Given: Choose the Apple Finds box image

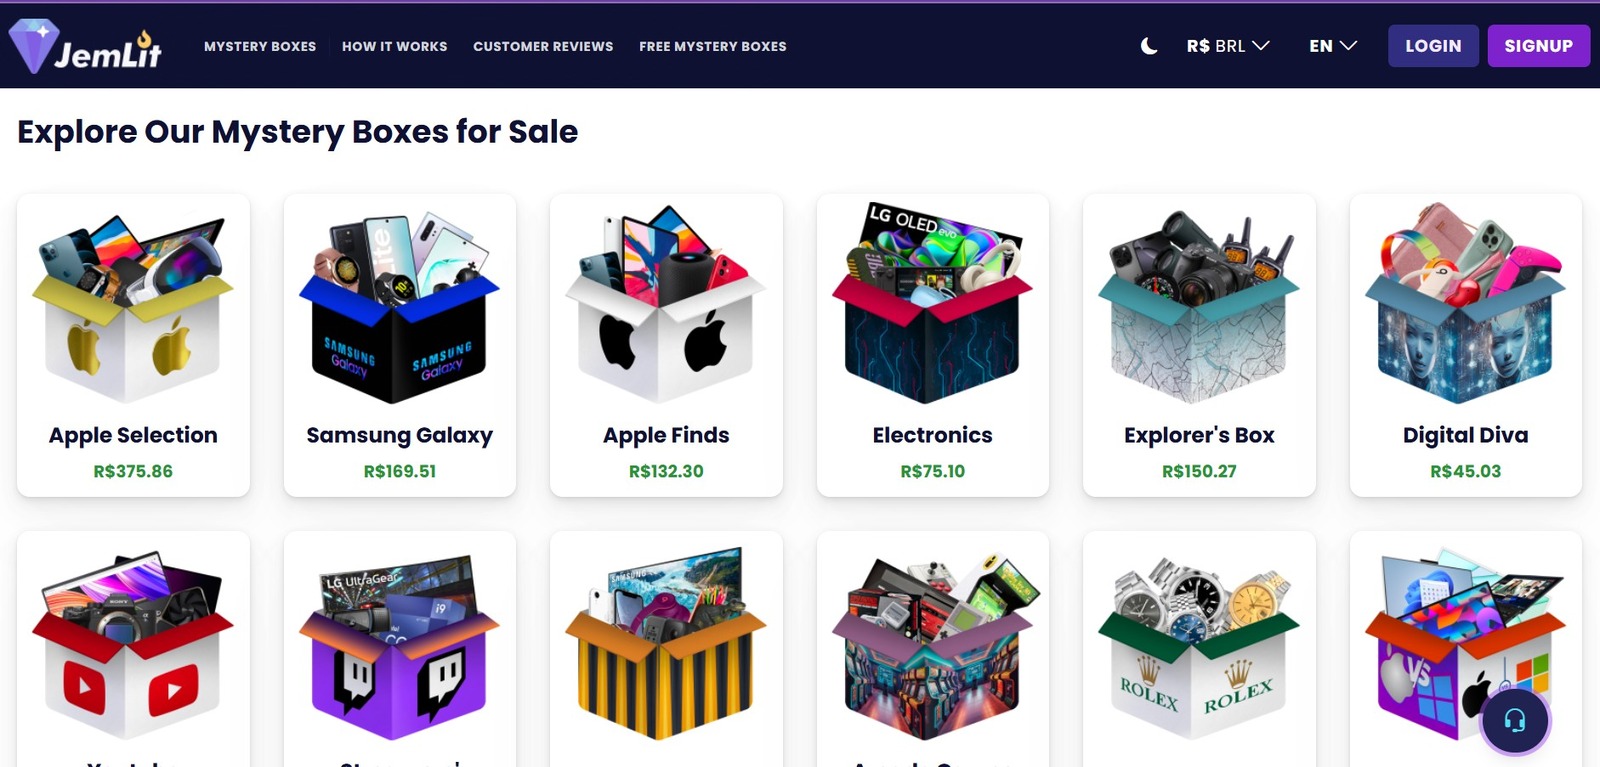Looking at the screenshot, I should pyautogui.click(x=666, y=304).
